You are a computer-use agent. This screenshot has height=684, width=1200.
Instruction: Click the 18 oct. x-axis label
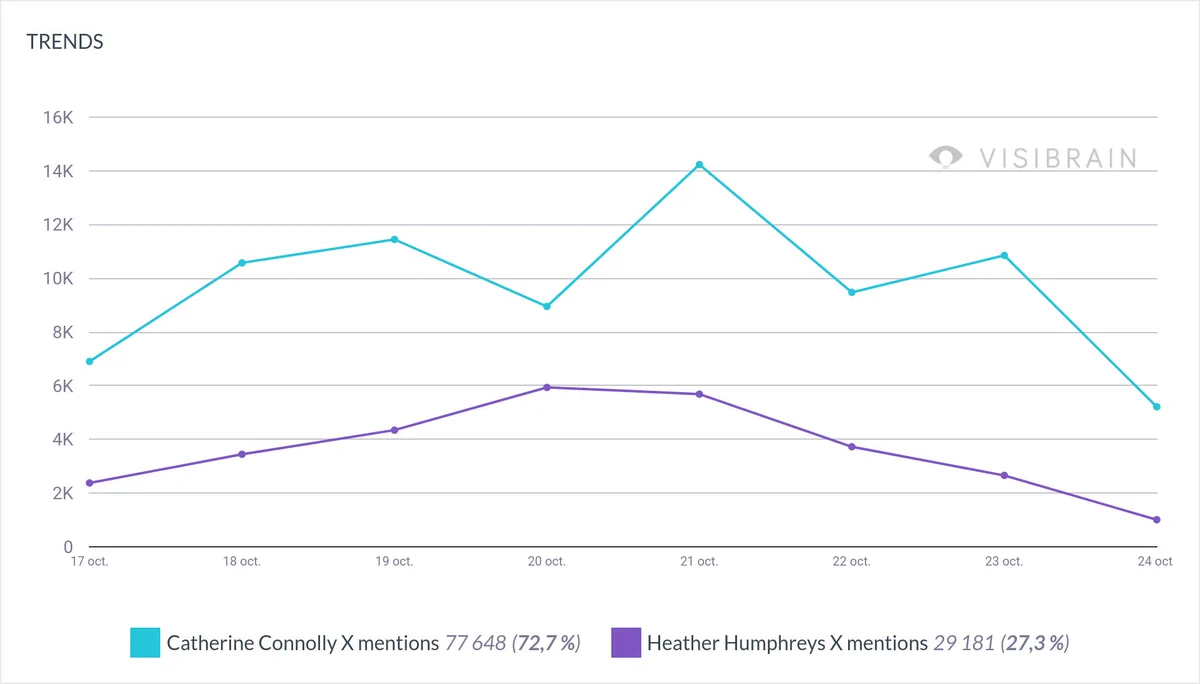pyautogui.click(x=242, y=562)
